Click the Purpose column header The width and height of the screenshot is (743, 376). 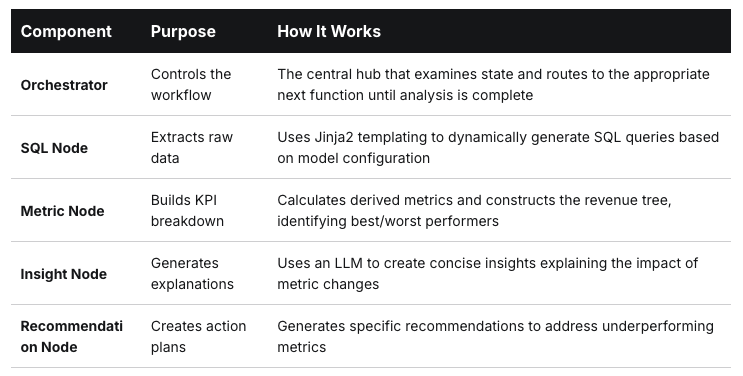183,31
